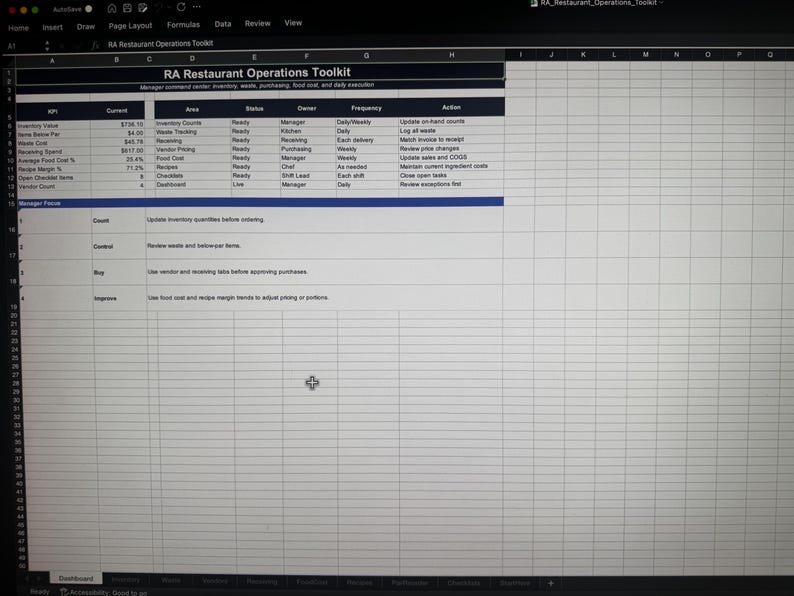Select the Vendor Count cell
Viewport: 794px width, 596px height.
54,186
